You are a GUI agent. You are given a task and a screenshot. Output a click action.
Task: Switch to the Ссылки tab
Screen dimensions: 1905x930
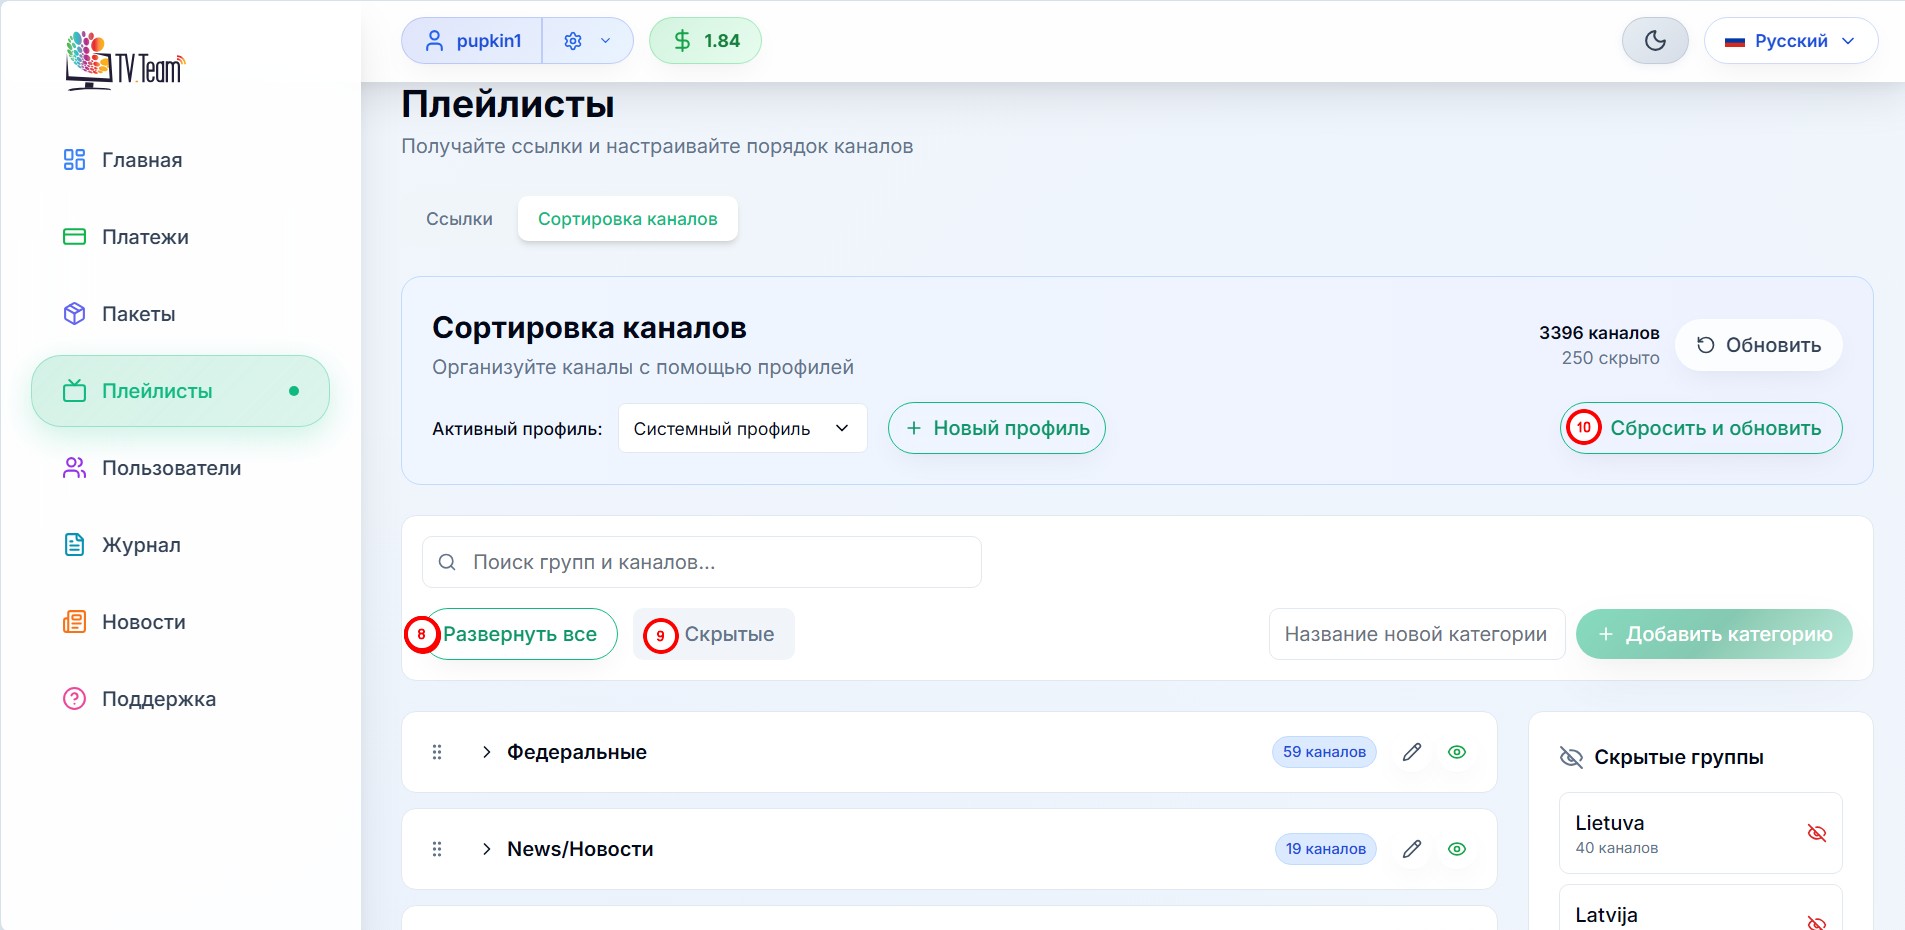coord(458,218)
